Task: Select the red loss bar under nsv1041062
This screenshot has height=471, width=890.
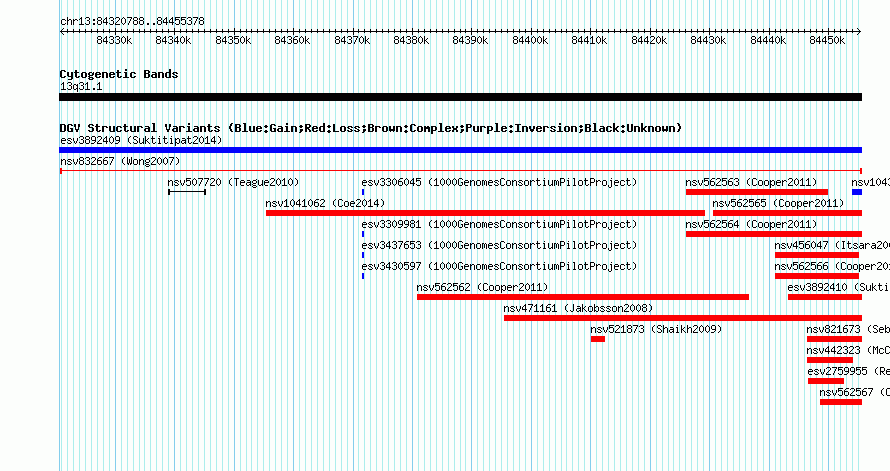Action: tap(485, 213)
